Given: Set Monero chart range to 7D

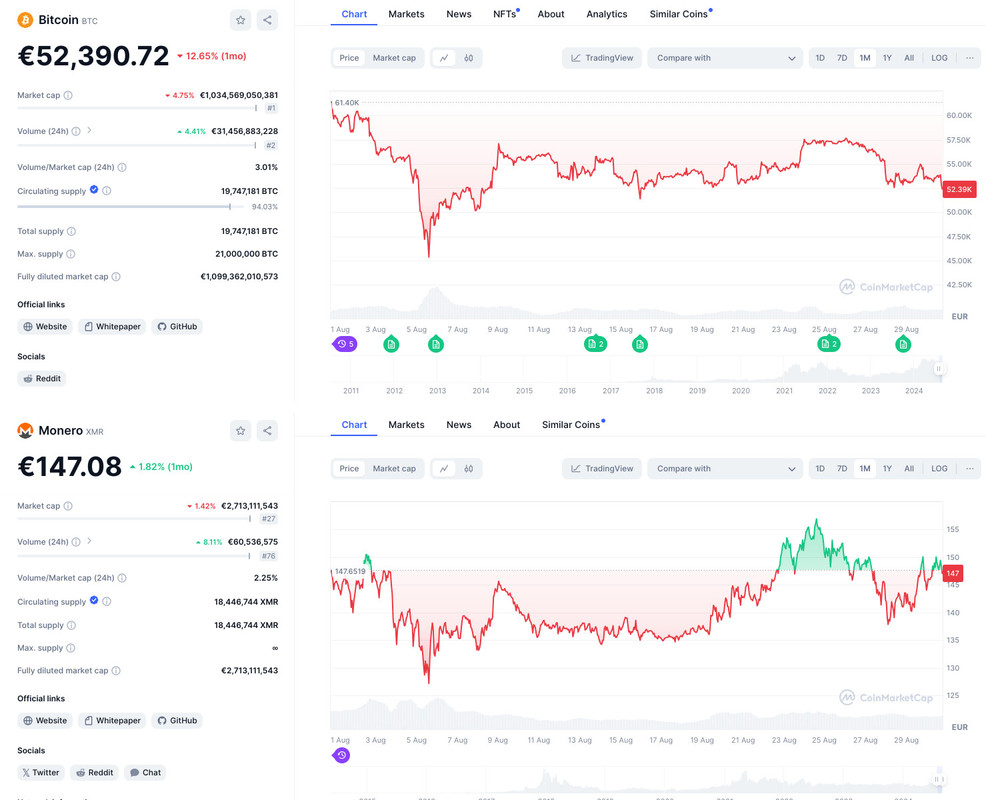Looking at the screenshot, I should (x=842, y=469).
